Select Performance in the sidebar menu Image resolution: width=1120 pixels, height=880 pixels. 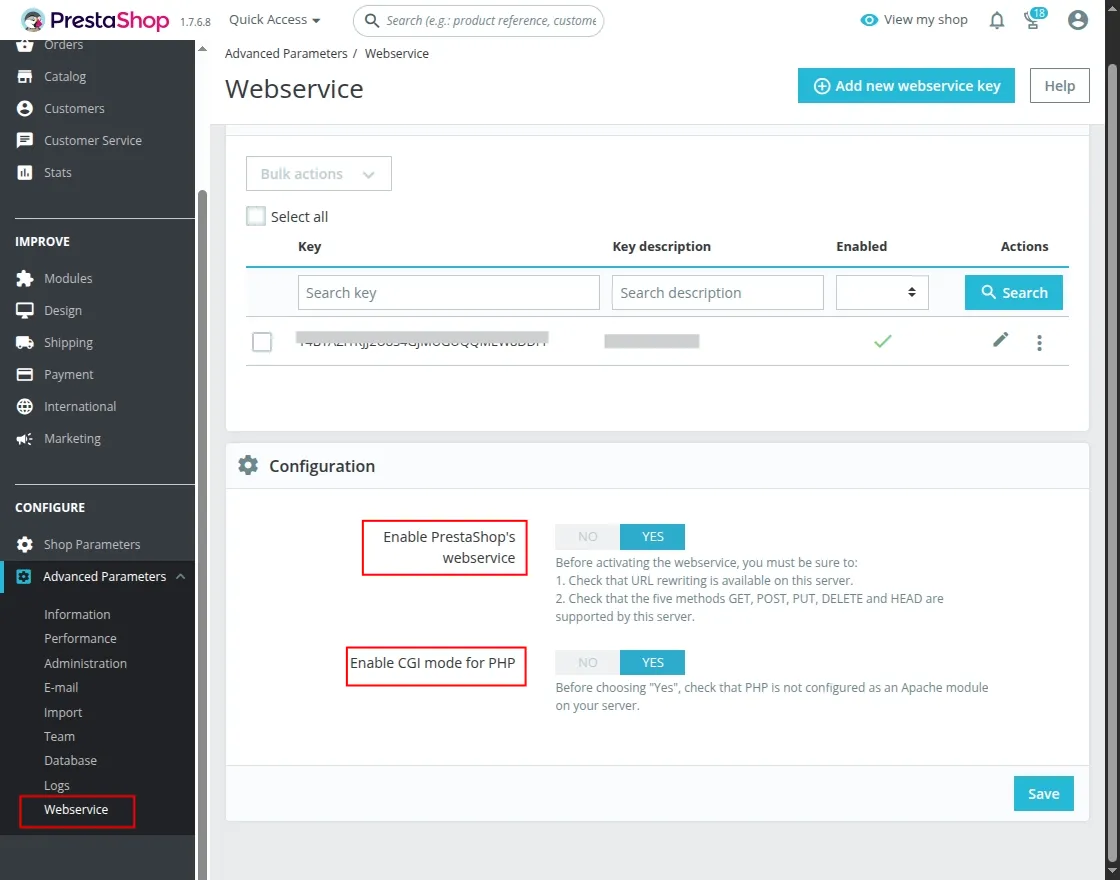(80, 638)
